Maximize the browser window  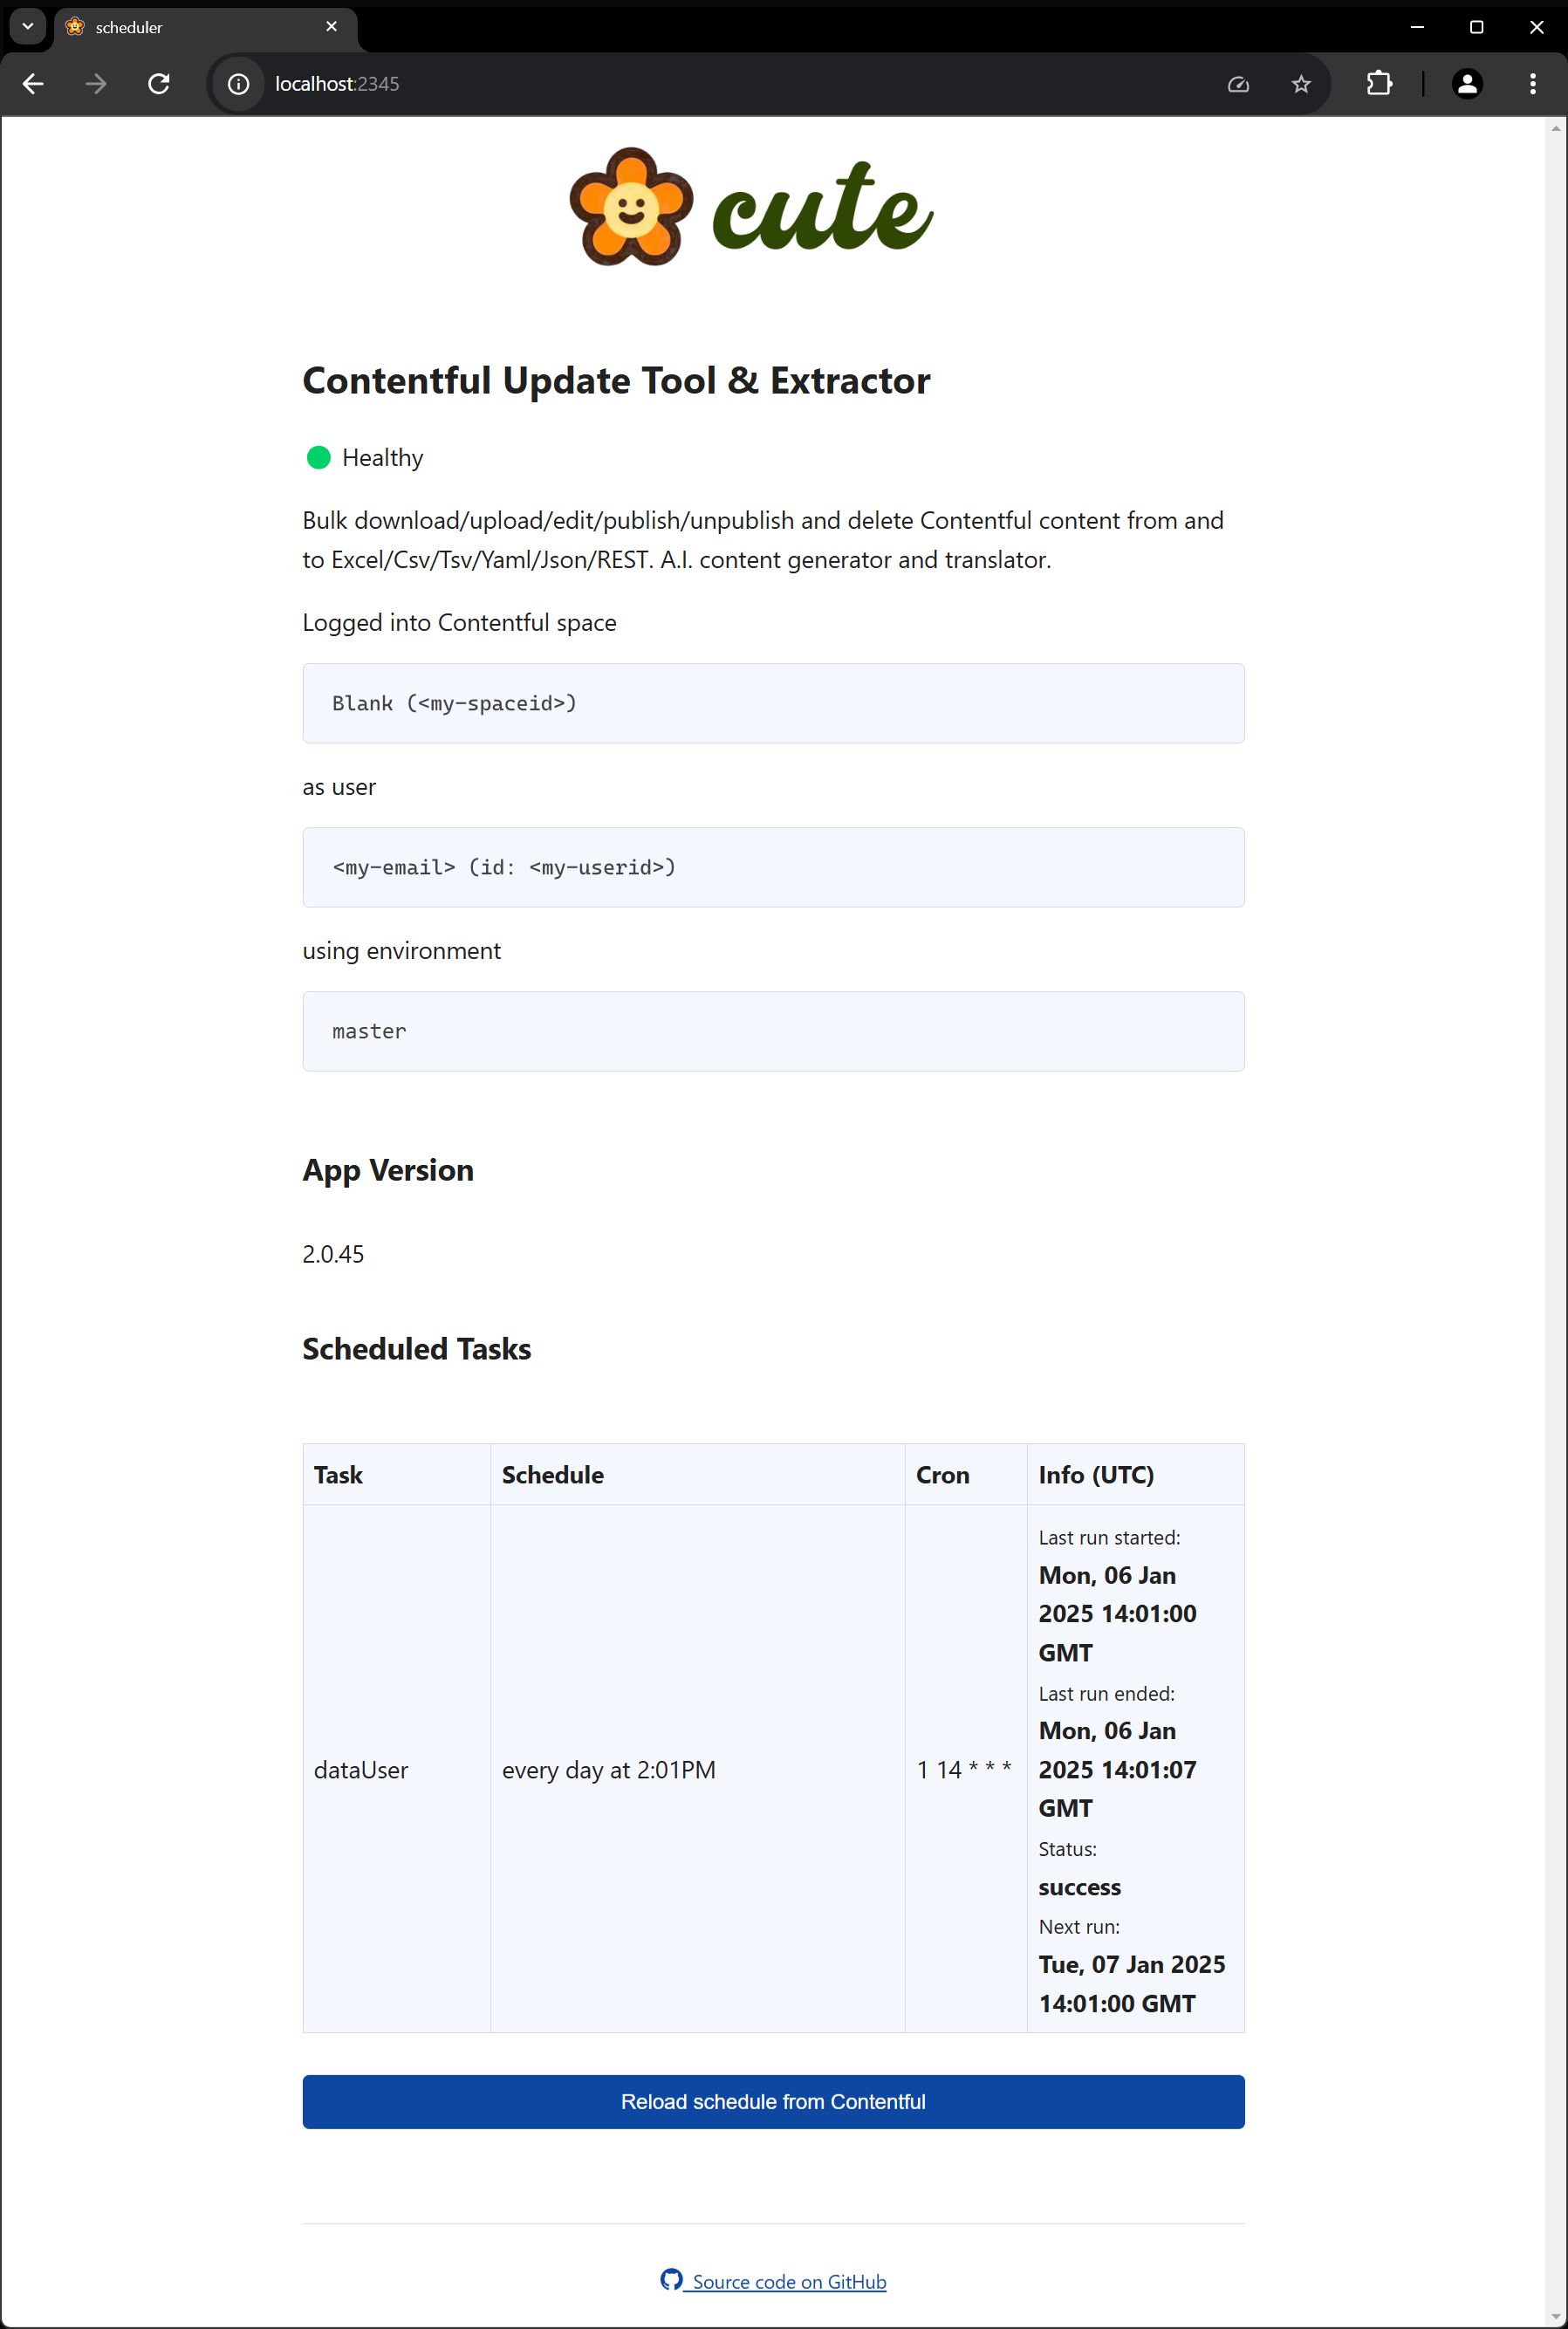(x=1476, y=27)
